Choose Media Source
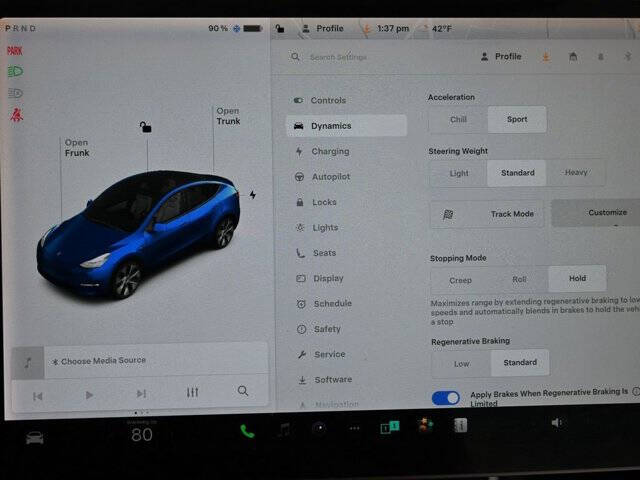640x480 pixels. point(99,361)
